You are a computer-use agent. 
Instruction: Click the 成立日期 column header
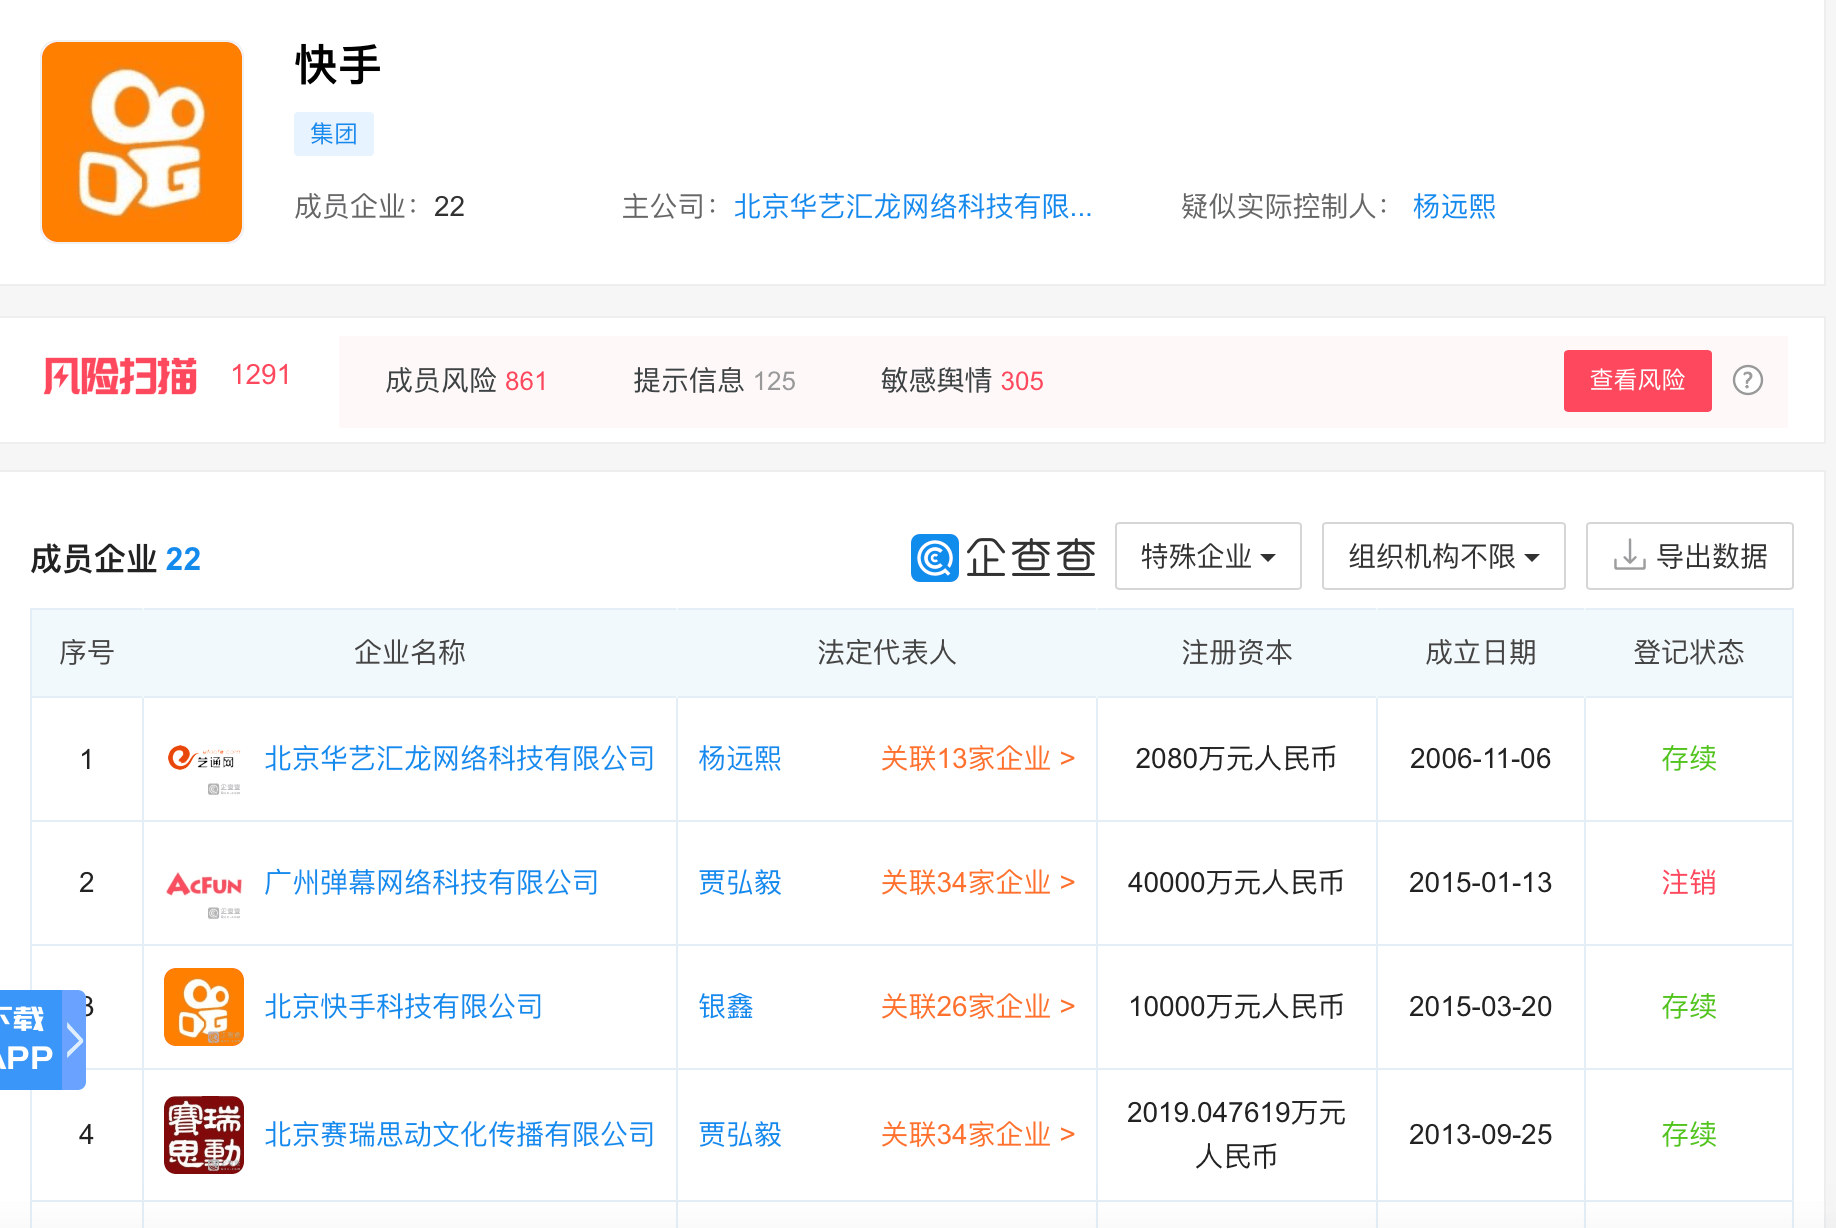[1481, 653]
